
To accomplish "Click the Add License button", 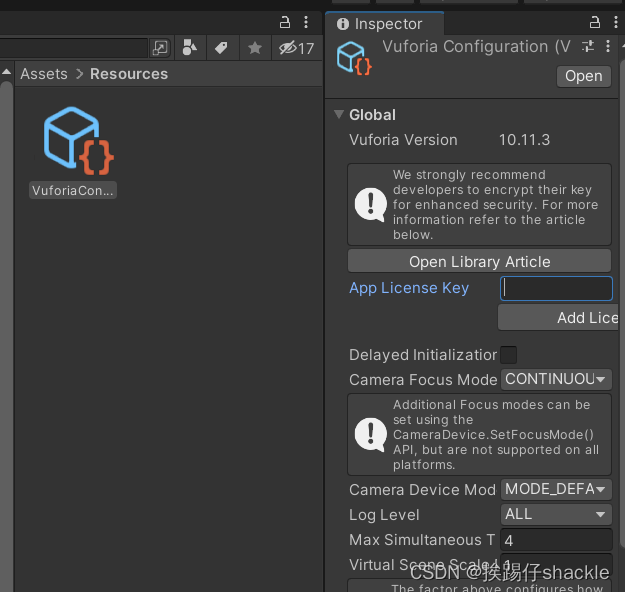I will pyautogui.click(x=558, y=318).
